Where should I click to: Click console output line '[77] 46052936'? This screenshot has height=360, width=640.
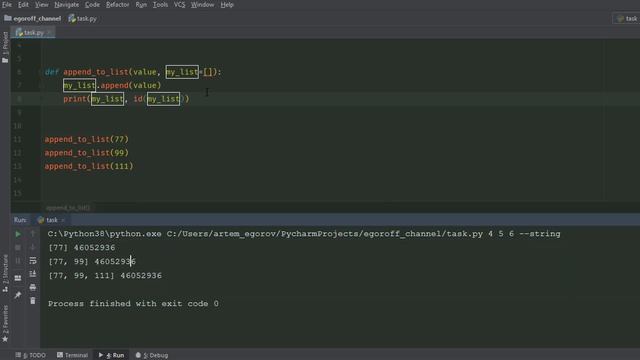pos(82,248)
